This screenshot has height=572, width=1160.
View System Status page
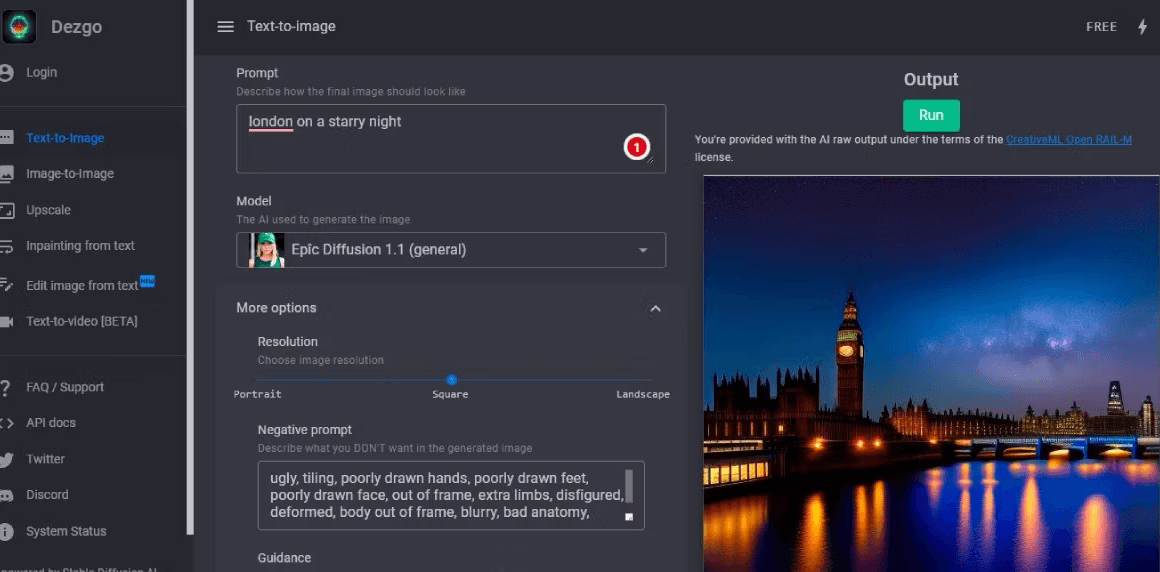pos(67,531)
